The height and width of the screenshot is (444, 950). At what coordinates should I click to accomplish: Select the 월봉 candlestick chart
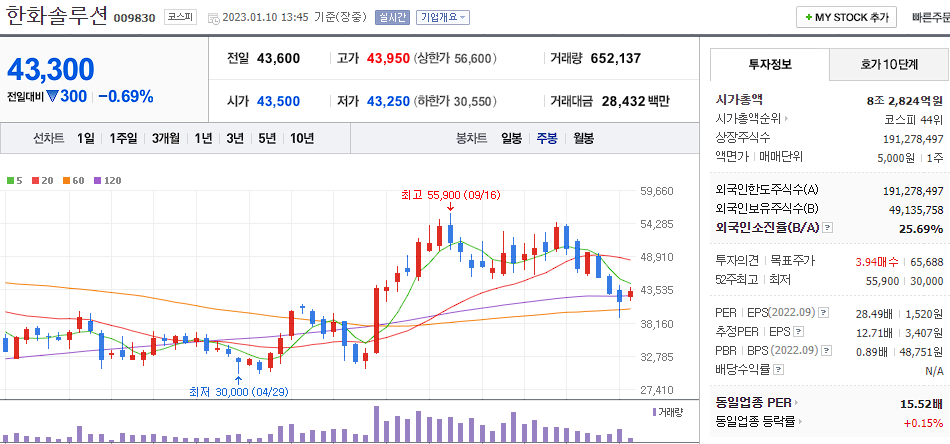point(583,138)
